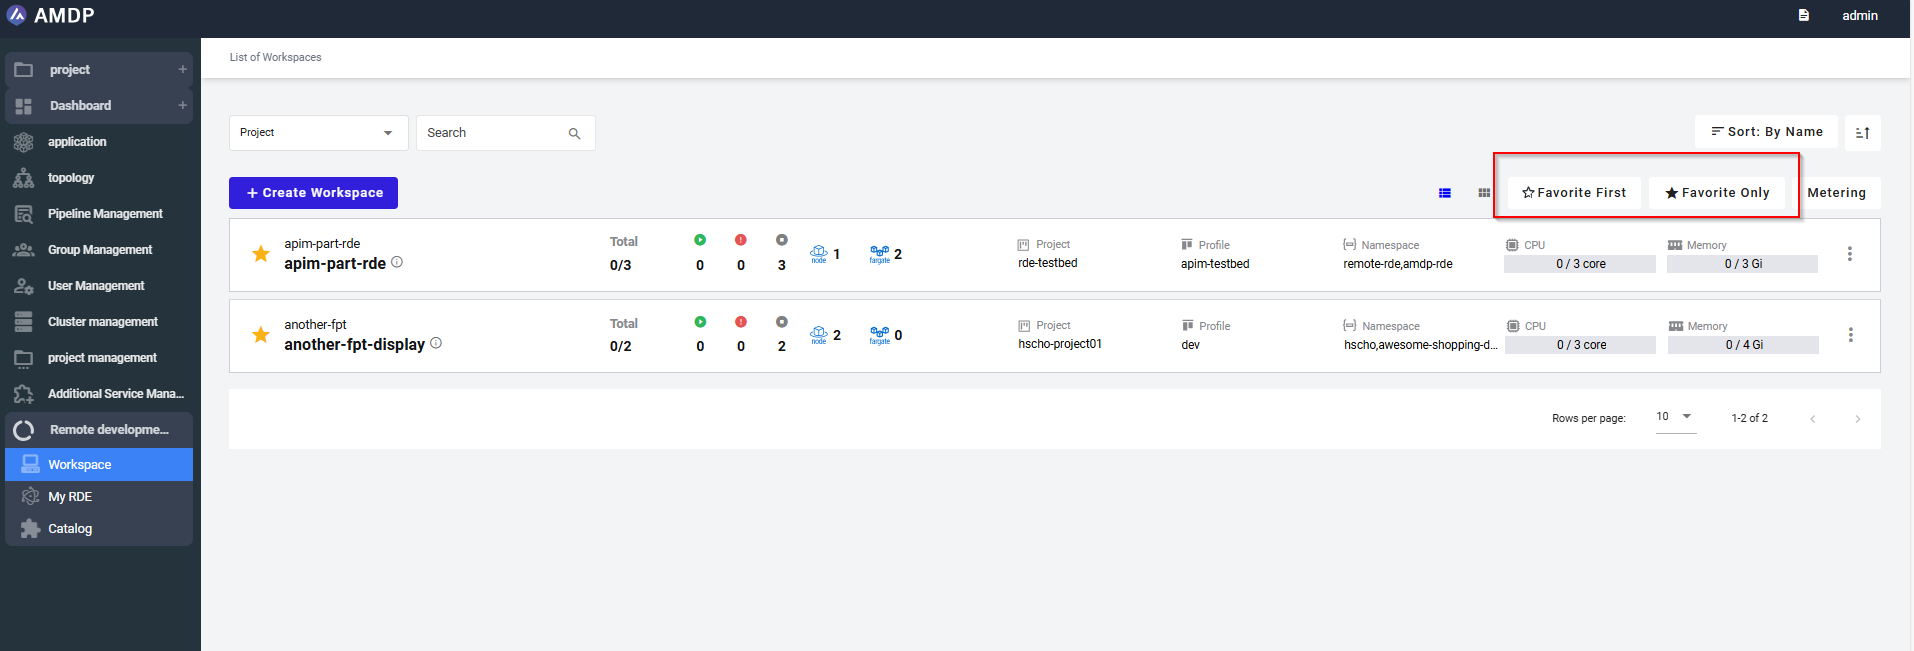Open the another-fpt-display workspace
1914x651 pixels.
pos(355,345)
